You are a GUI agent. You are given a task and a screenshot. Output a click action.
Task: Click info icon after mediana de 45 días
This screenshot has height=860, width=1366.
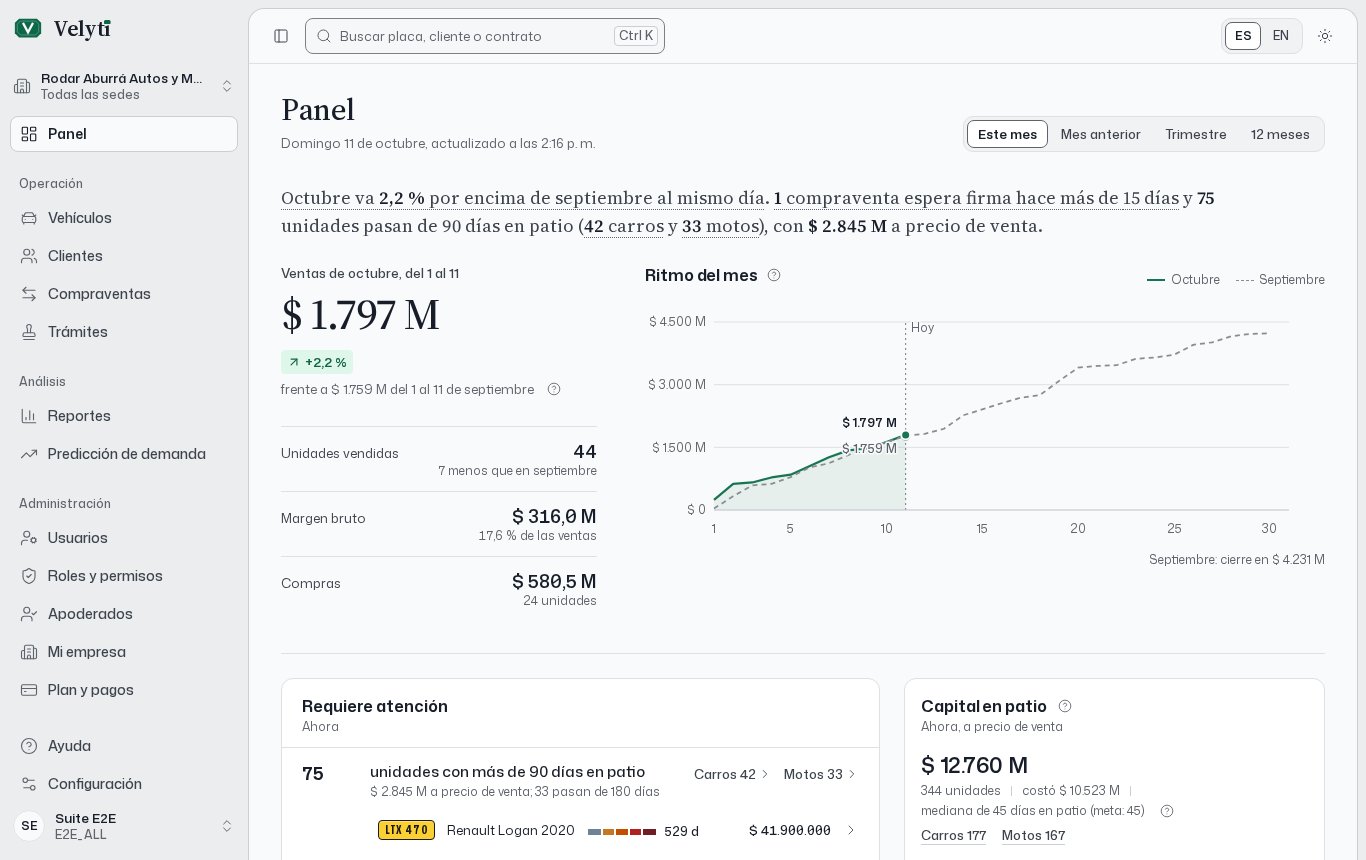(x=1166, y=811)
